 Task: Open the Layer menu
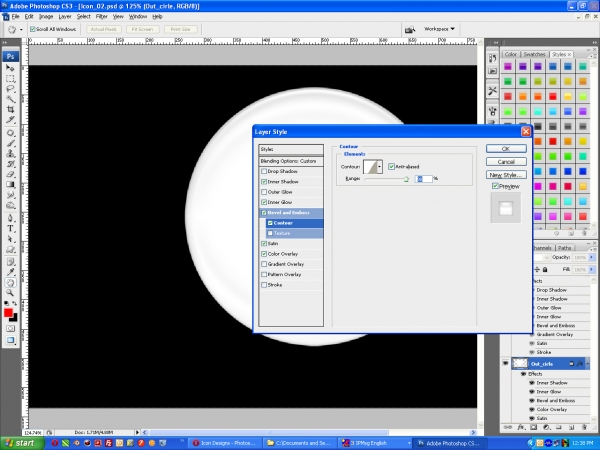coord(65,16)
